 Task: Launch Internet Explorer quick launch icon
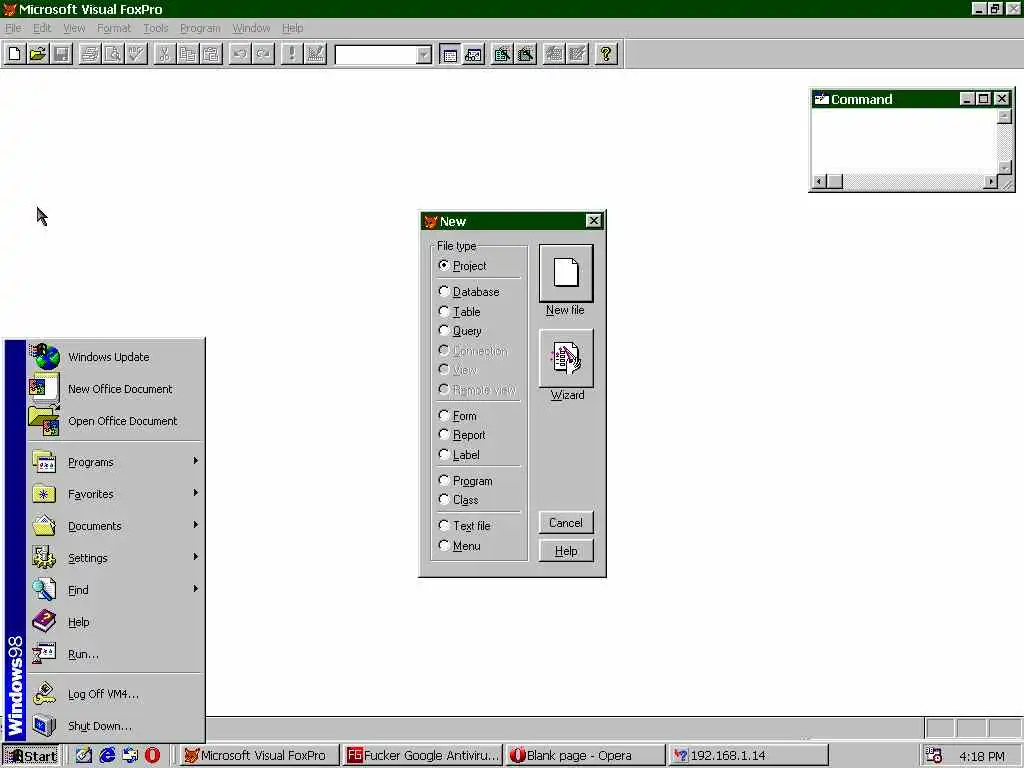(x=106, y=756)
